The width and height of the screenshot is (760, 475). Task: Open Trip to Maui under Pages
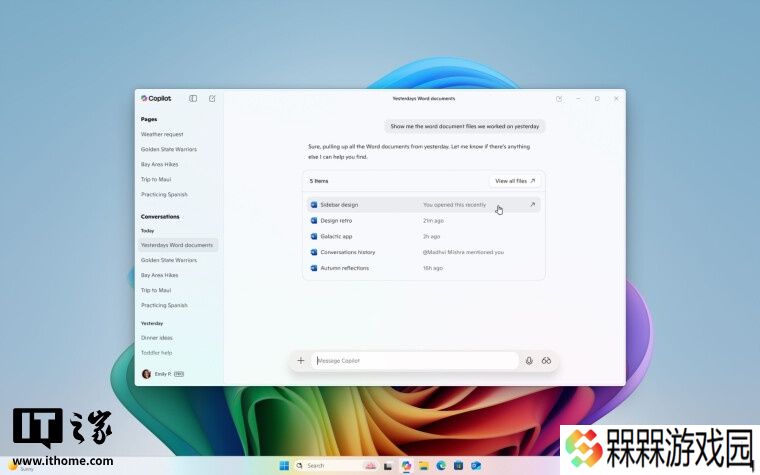tap(156, 179)
